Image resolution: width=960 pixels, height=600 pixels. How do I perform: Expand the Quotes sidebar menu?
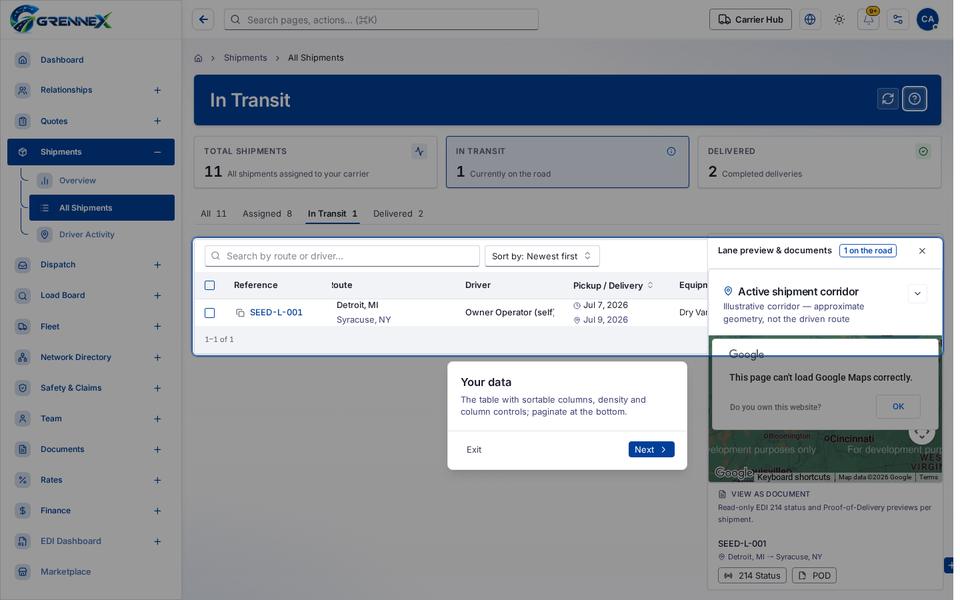[x=157, y=121]
